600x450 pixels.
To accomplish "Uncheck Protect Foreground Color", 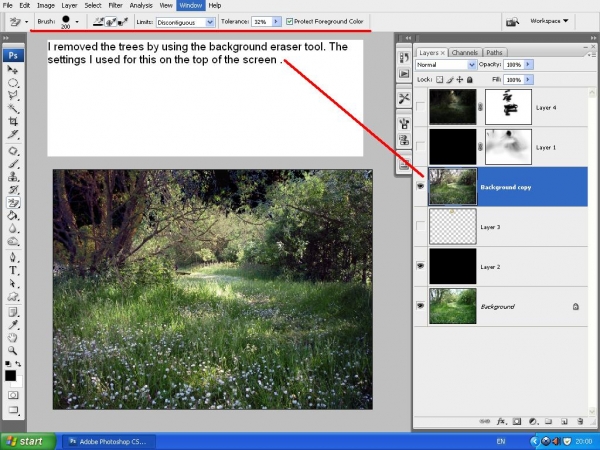I will [289, 22].
